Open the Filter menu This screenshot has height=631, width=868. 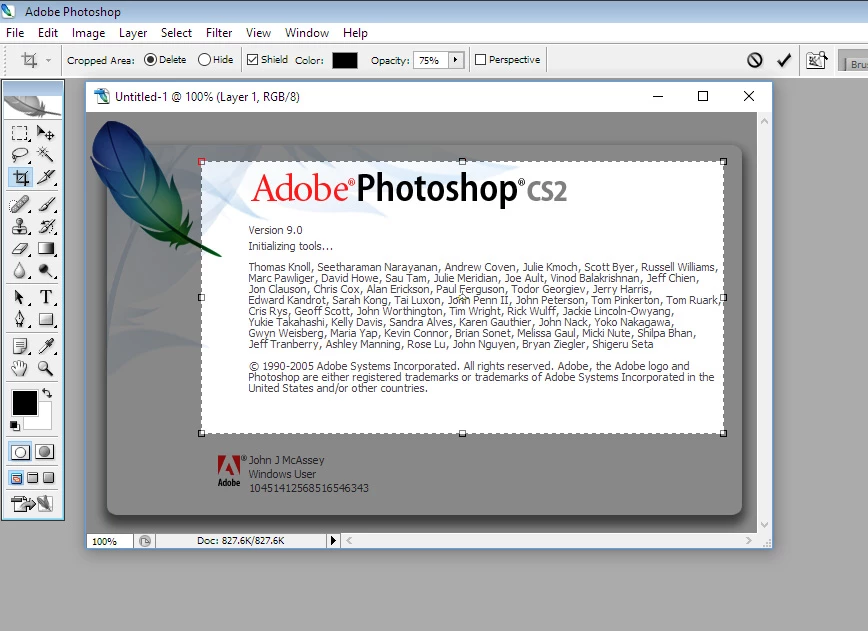219,33
